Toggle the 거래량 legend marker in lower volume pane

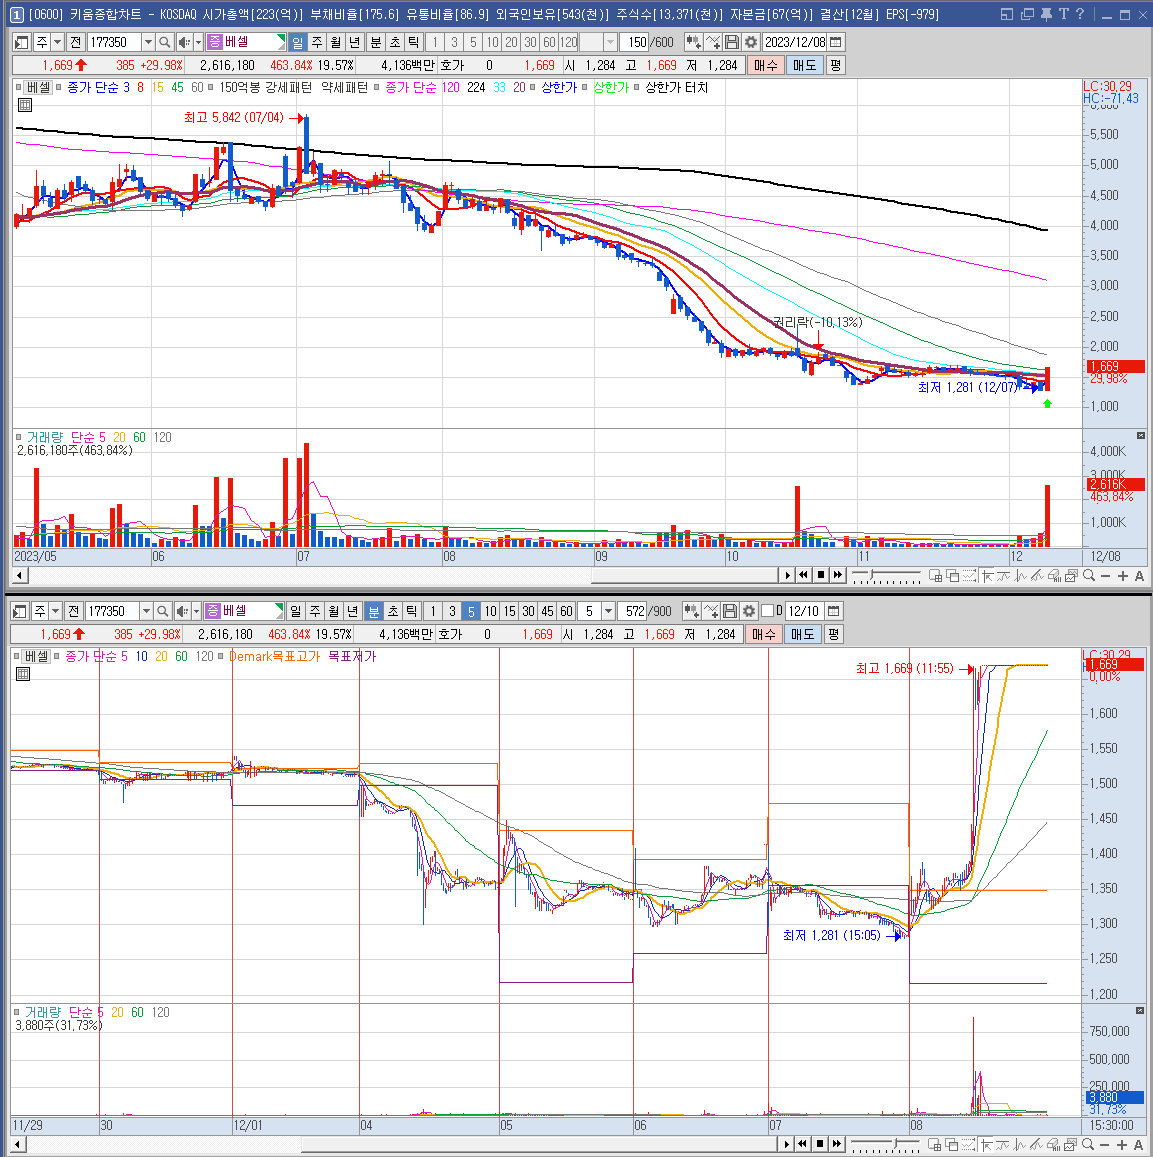(x=16, y=1012)
